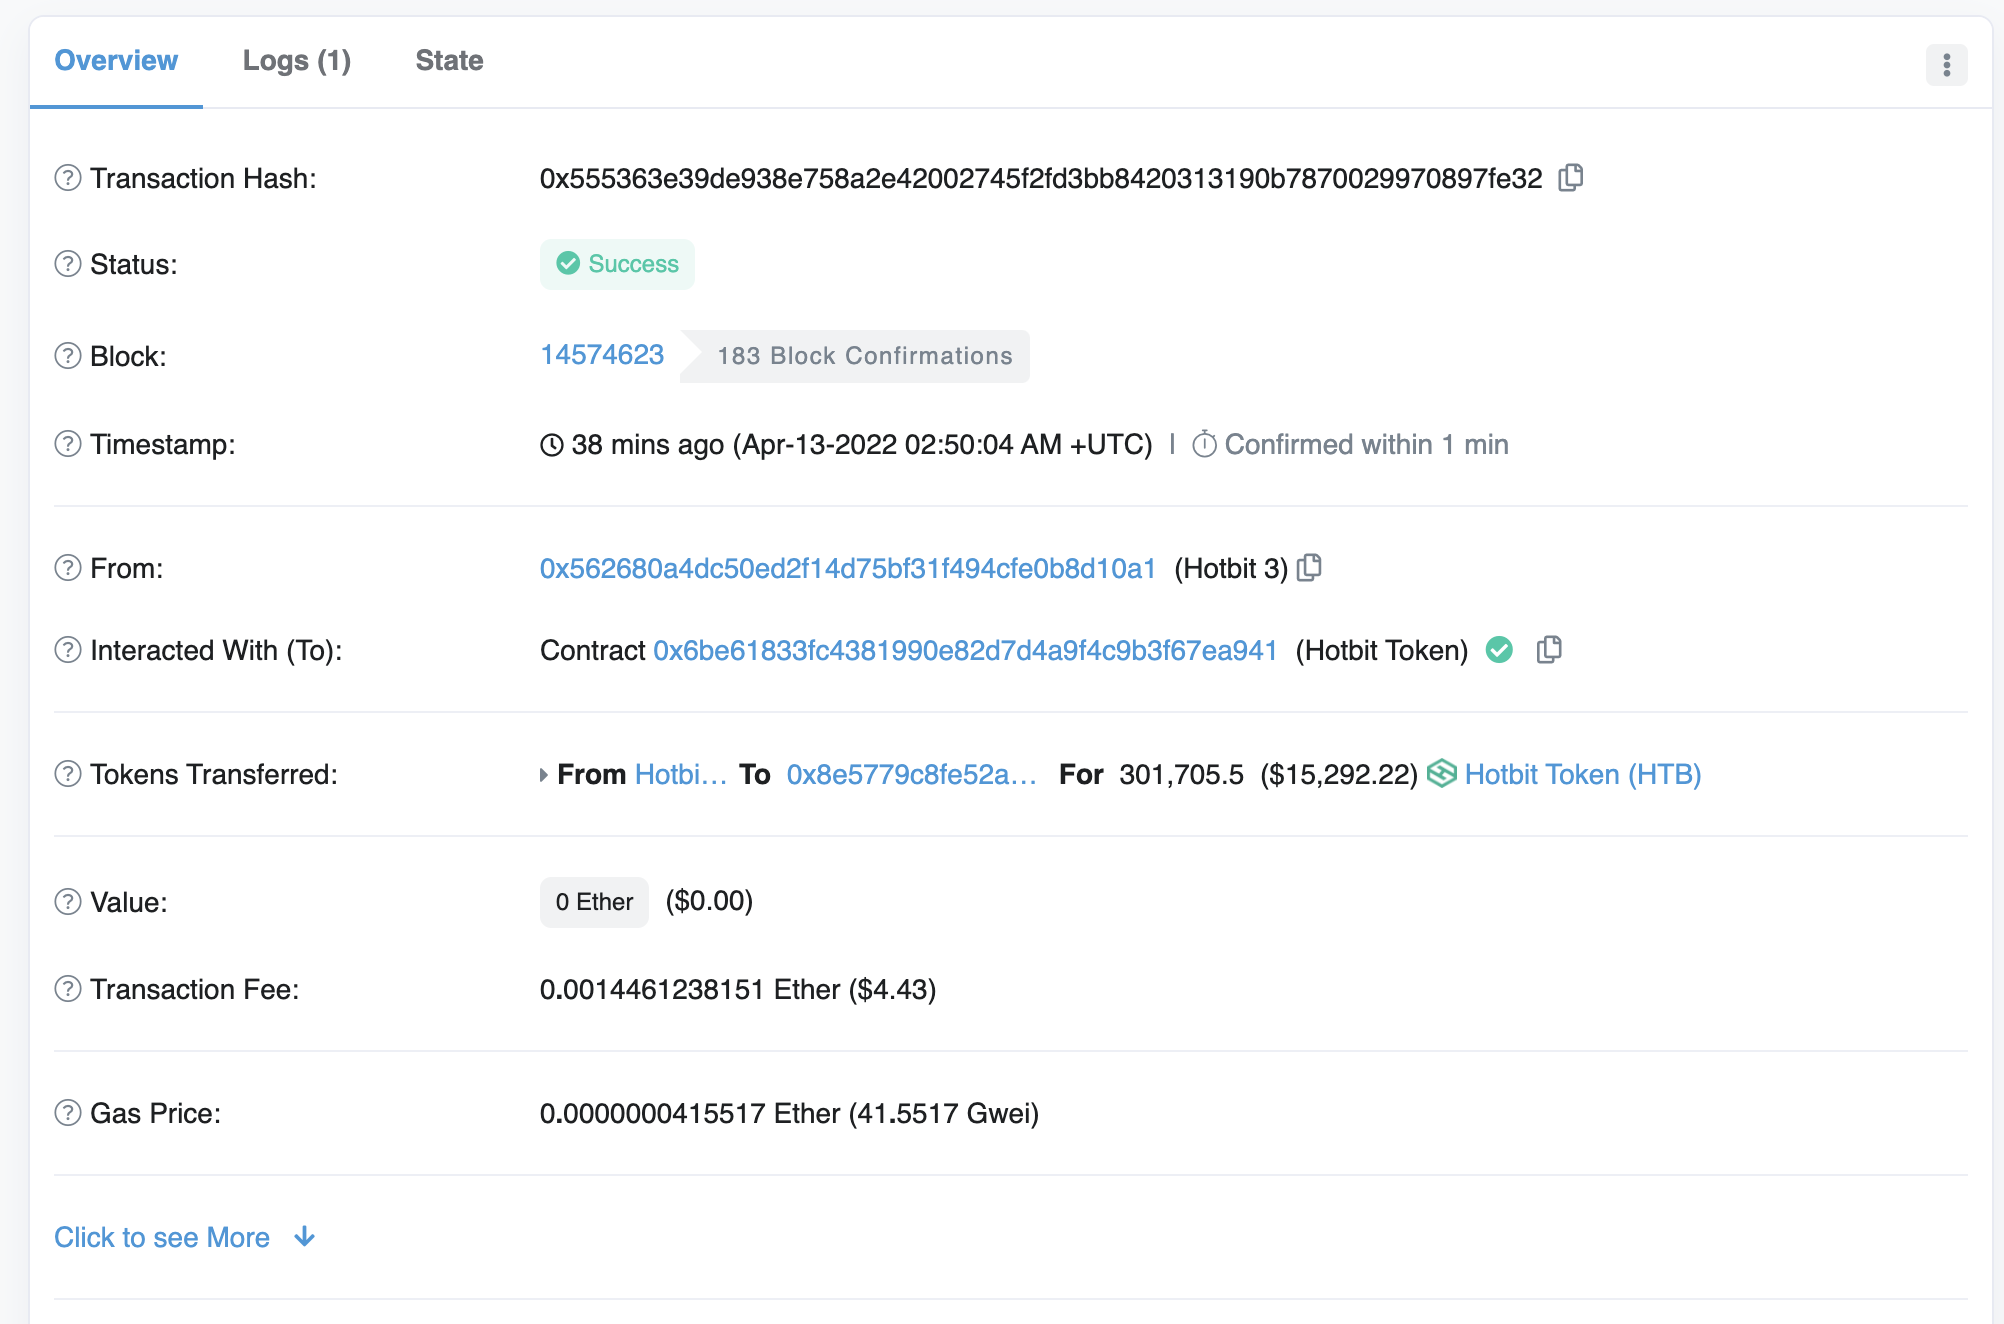Click the Tokens Transferred help icon

[68, 774]
